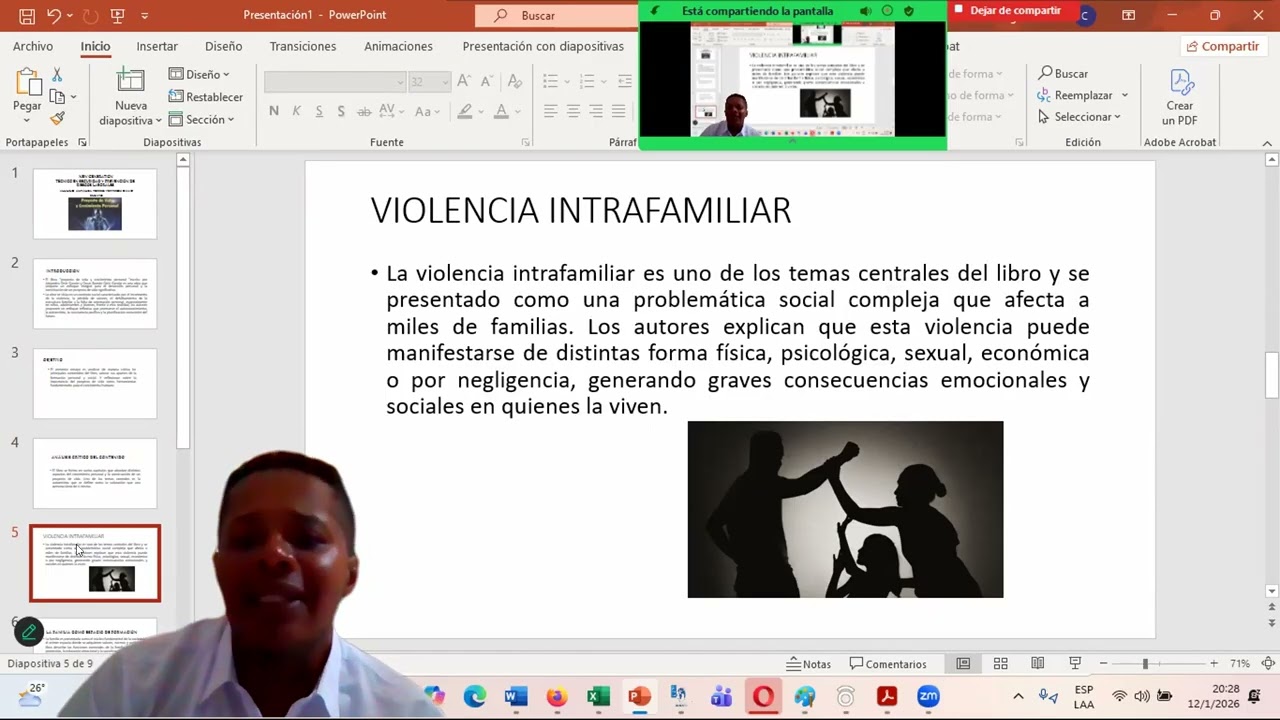Open the Archivo menu
Viewport: 1280px width, 720px height.
(x=33, y=46)
